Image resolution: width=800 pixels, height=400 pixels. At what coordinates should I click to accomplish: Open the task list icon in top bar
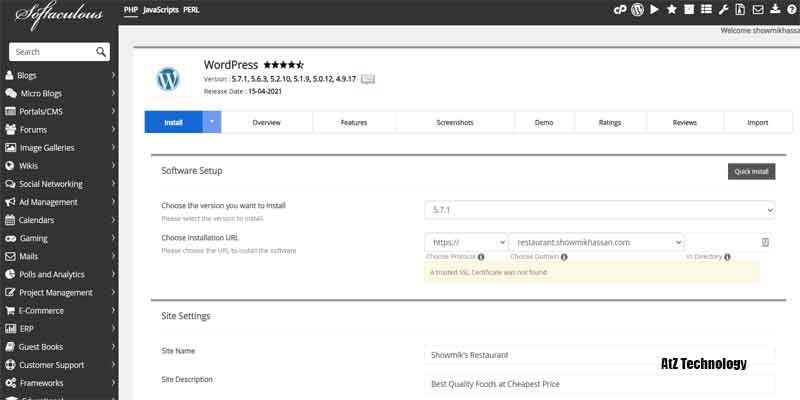click(x=706, y=9)
